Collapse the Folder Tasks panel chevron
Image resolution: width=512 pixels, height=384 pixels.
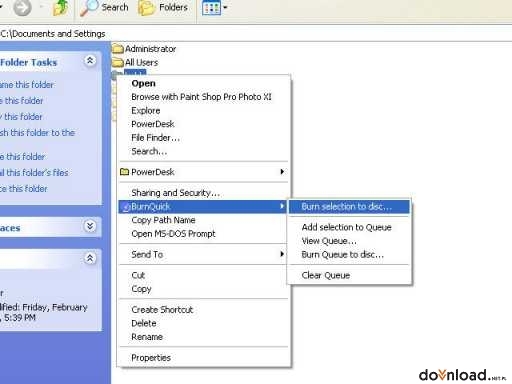90,61
